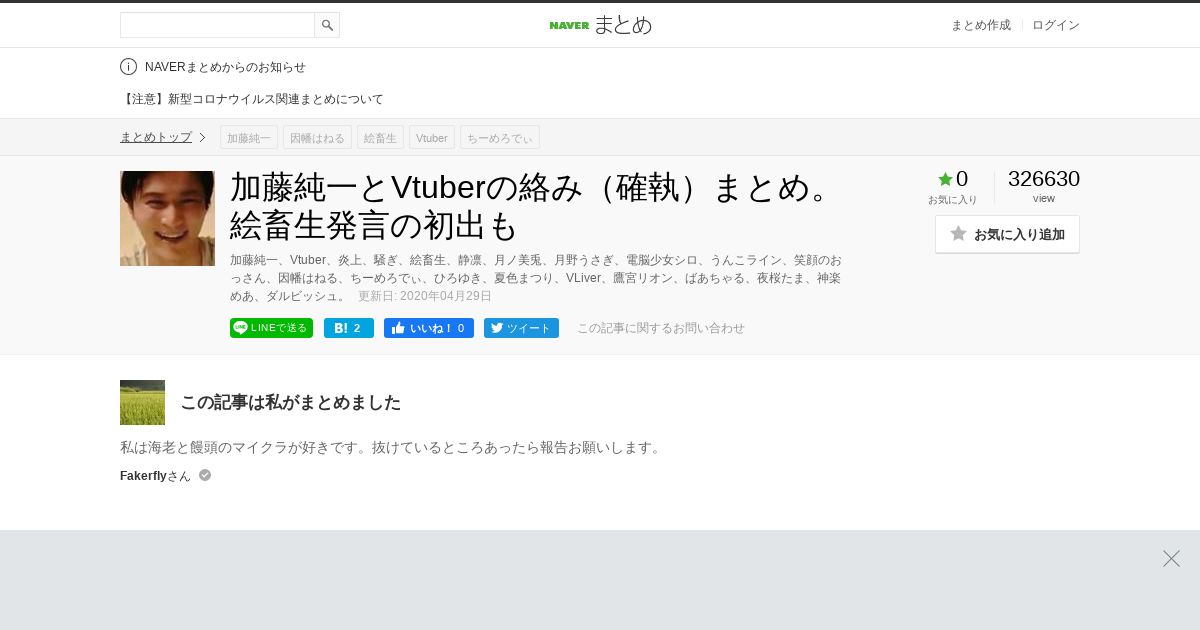Image resolution: width=1200 pixels, height=630 pixels.
Task: Go to まとめトップ breadcrumb
Action: (x=156, y=137)
